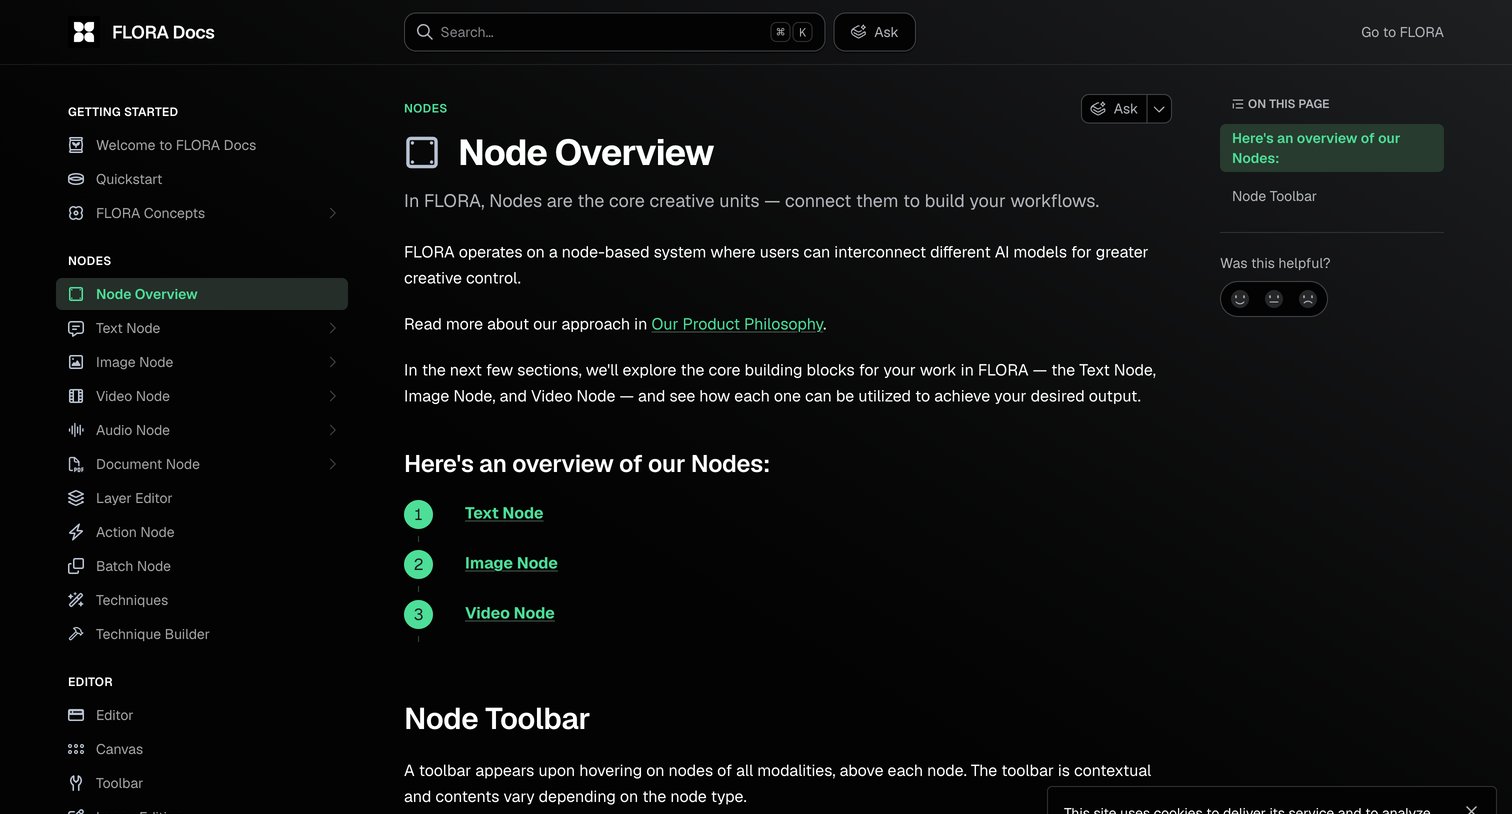The image size is (1512, 814).
Task: Open Technique Builder sidebar entry
Action: coord(202,634)
